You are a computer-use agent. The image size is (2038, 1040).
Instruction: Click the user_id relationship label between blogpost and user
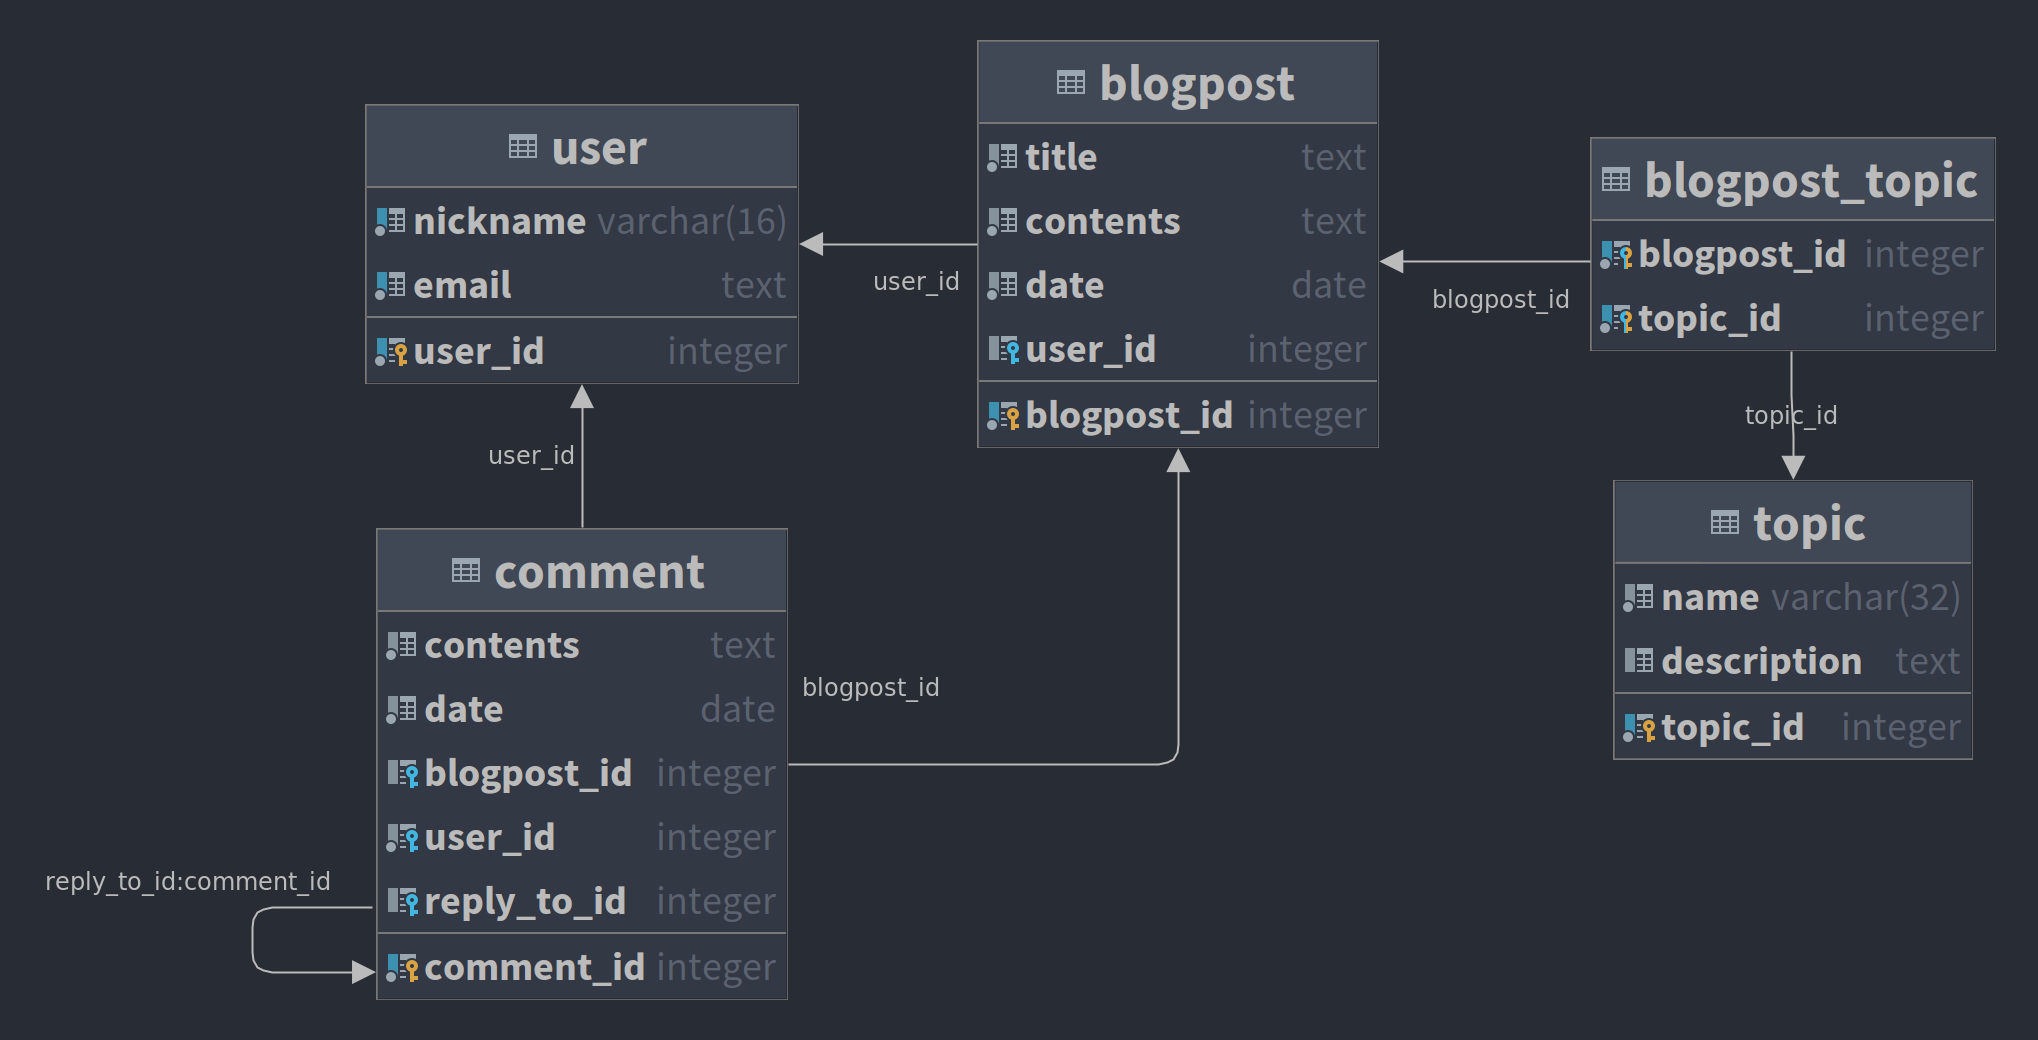915,281
